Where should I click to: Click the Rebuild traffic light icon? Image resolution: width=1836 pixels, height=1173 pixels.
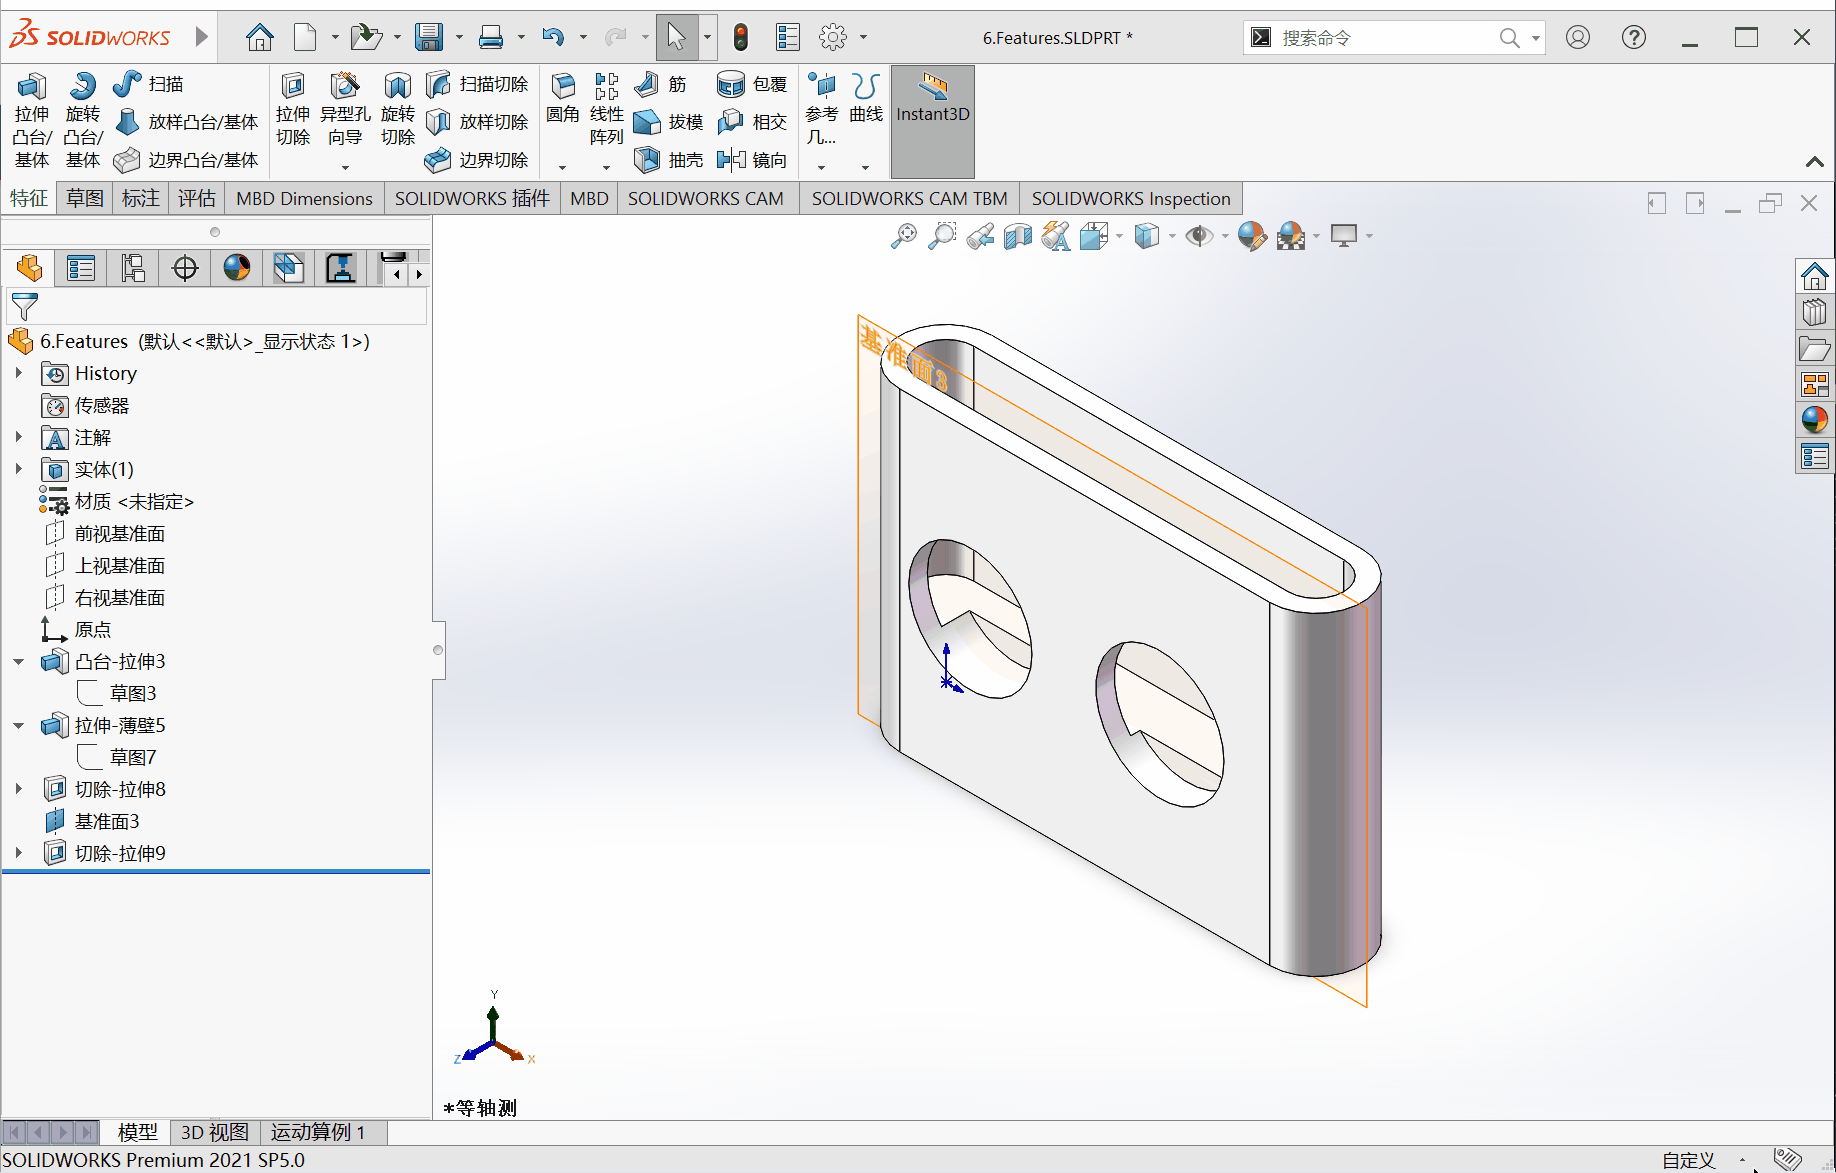click(x=741, y=38)
